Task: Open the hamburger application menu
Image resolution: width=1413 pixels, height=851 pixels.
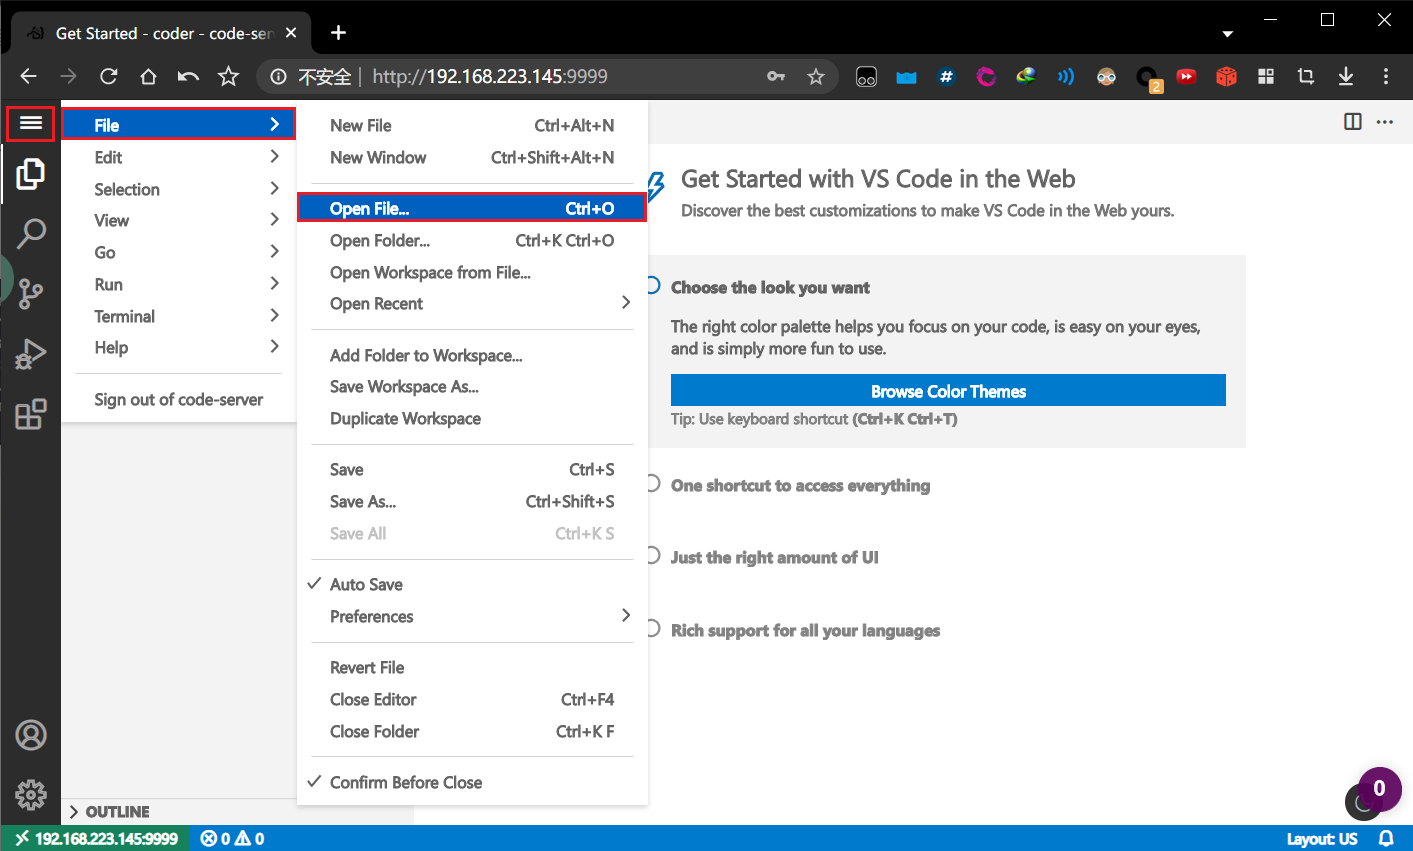Action: point(31,123)
